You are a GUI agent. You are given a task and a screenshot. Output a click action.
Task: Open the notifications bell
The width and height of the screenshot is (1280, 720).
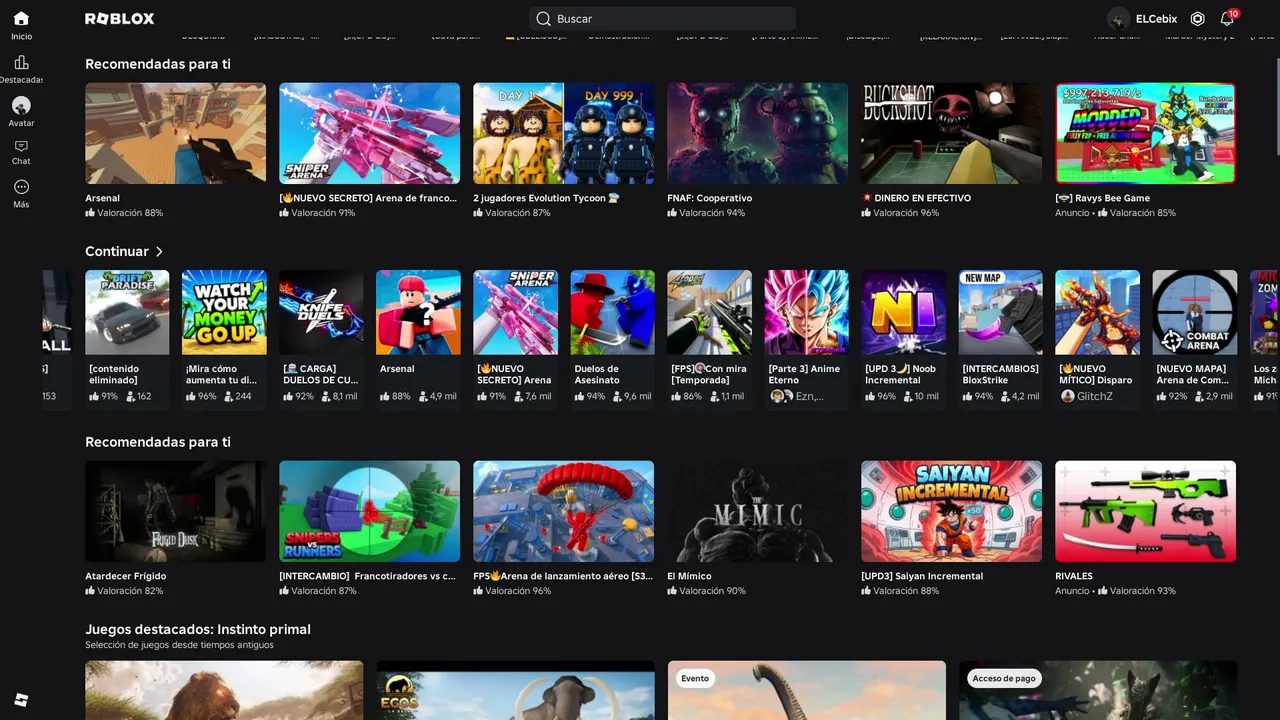pos(1227,19)
